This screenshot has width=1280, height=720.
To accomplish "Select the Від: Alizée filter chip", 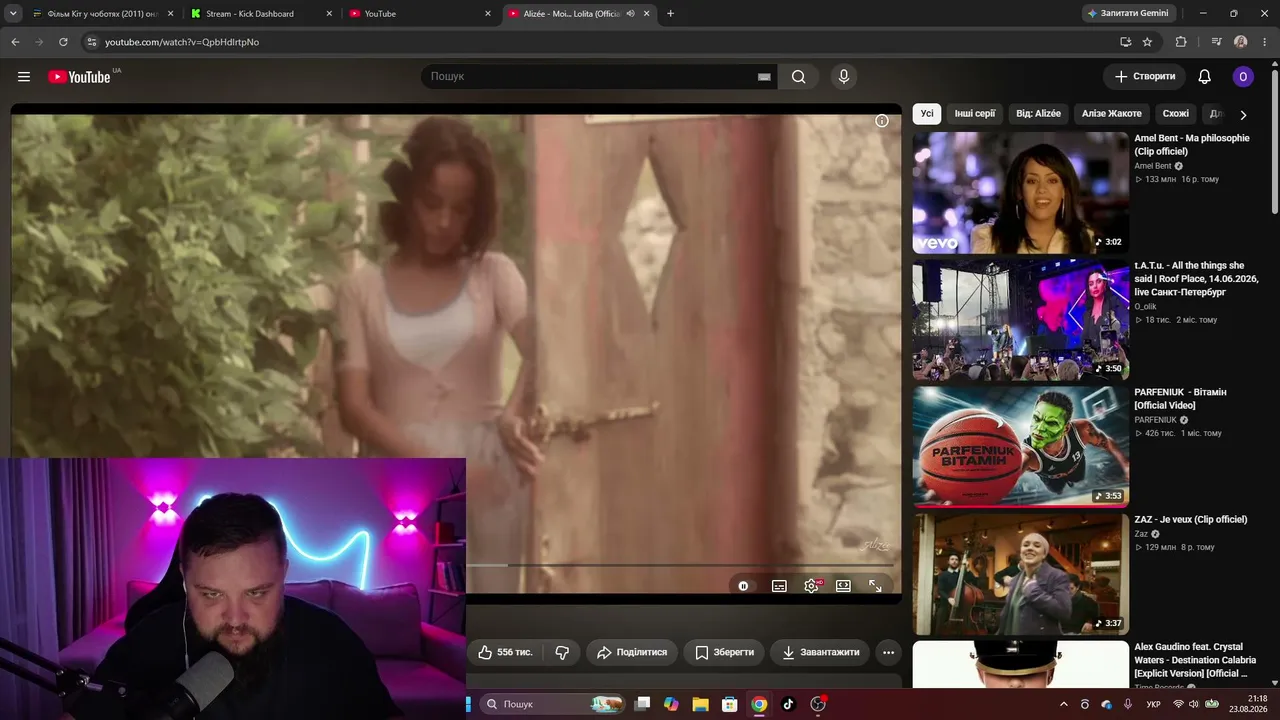I will point(1038,114).
